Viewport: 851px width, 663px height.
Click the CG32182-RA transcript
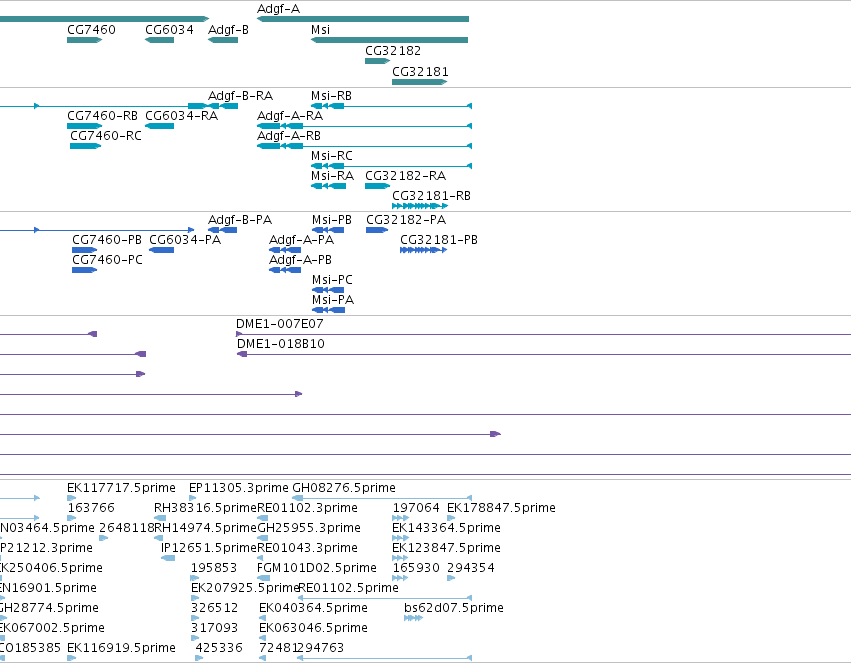coord(378,186)
